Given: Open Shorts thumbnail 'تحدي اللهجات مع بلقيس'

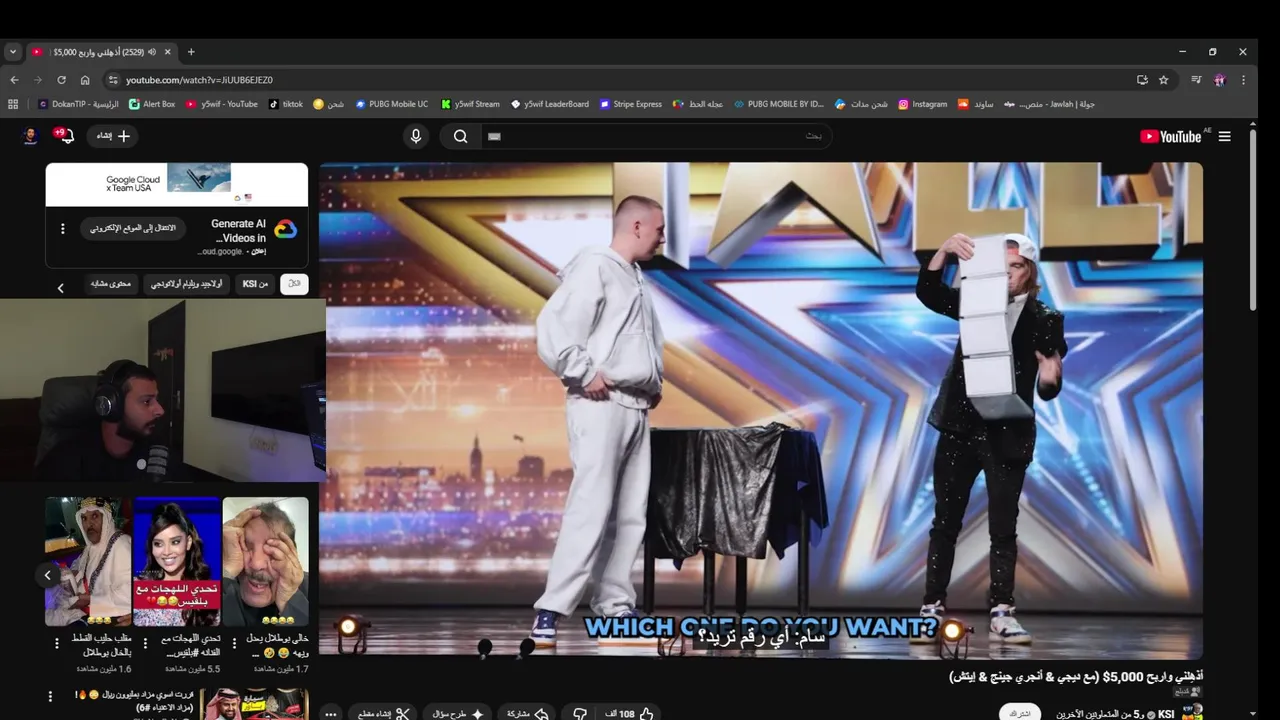Looking at the screenshot, I should tap(177, 561).
